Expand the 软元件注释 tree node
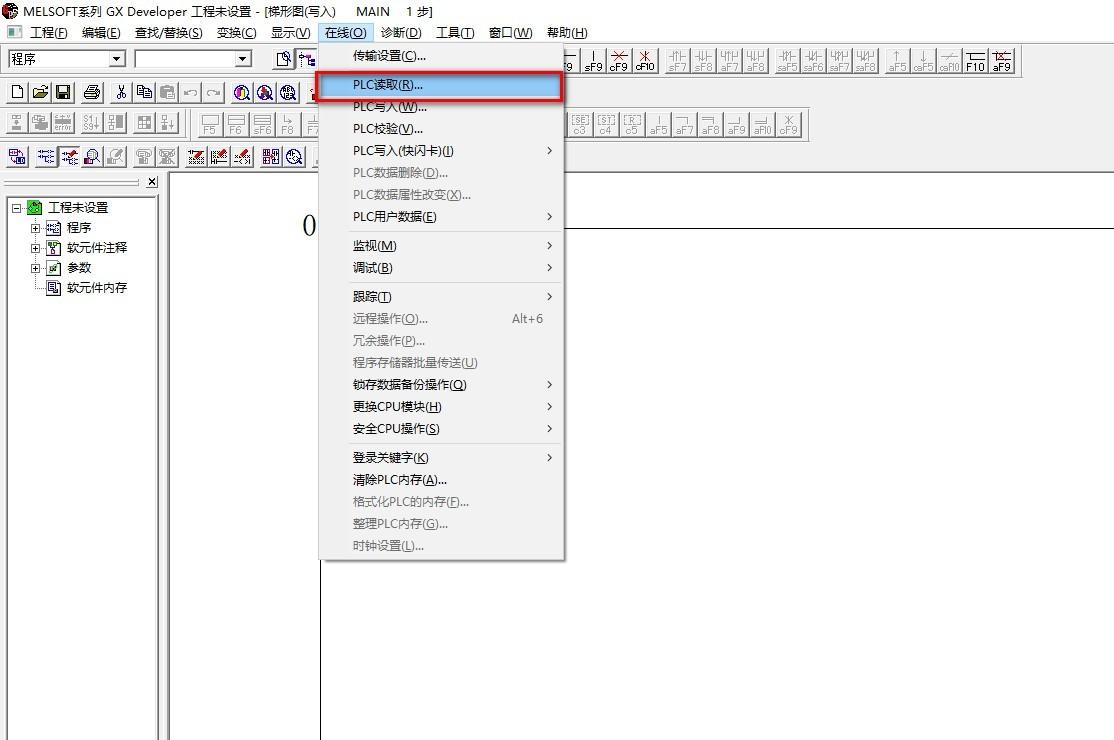Screen dimensions: 1114x740 pyautogui.click(x=35, y=248)
